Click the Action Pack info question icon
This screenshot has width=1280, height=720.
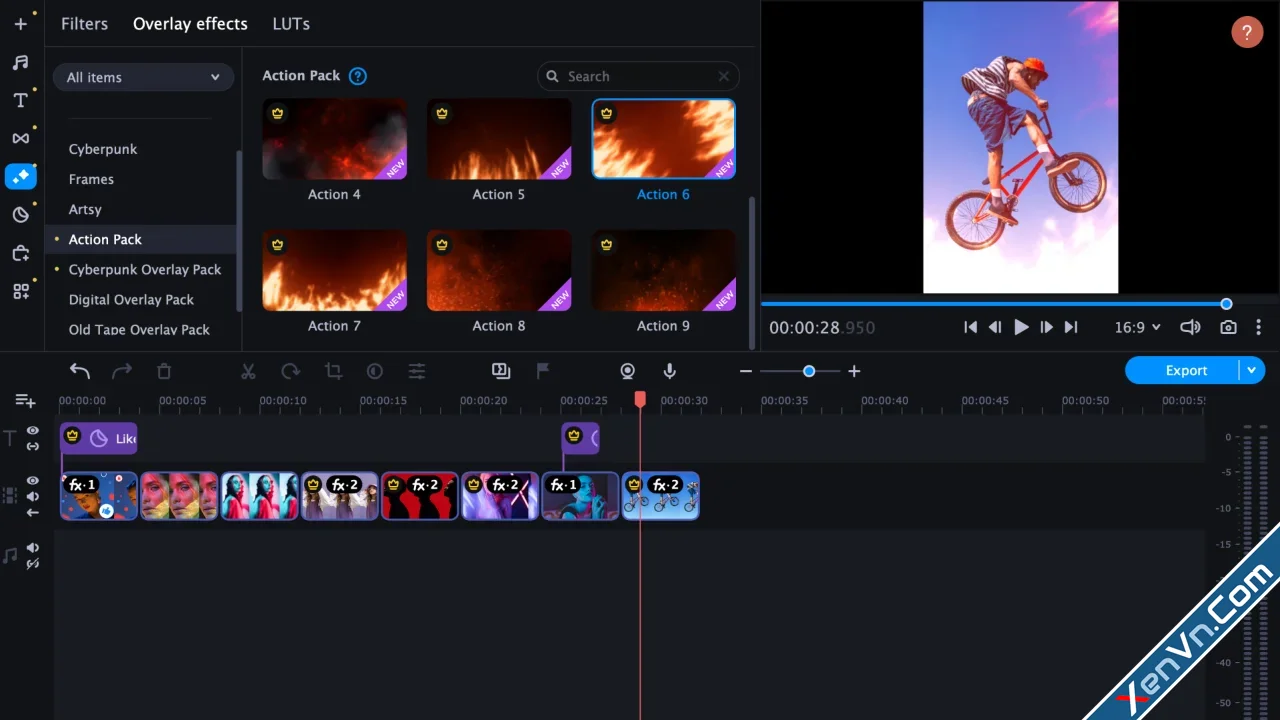pyautogui.click(x=357, y=76)
